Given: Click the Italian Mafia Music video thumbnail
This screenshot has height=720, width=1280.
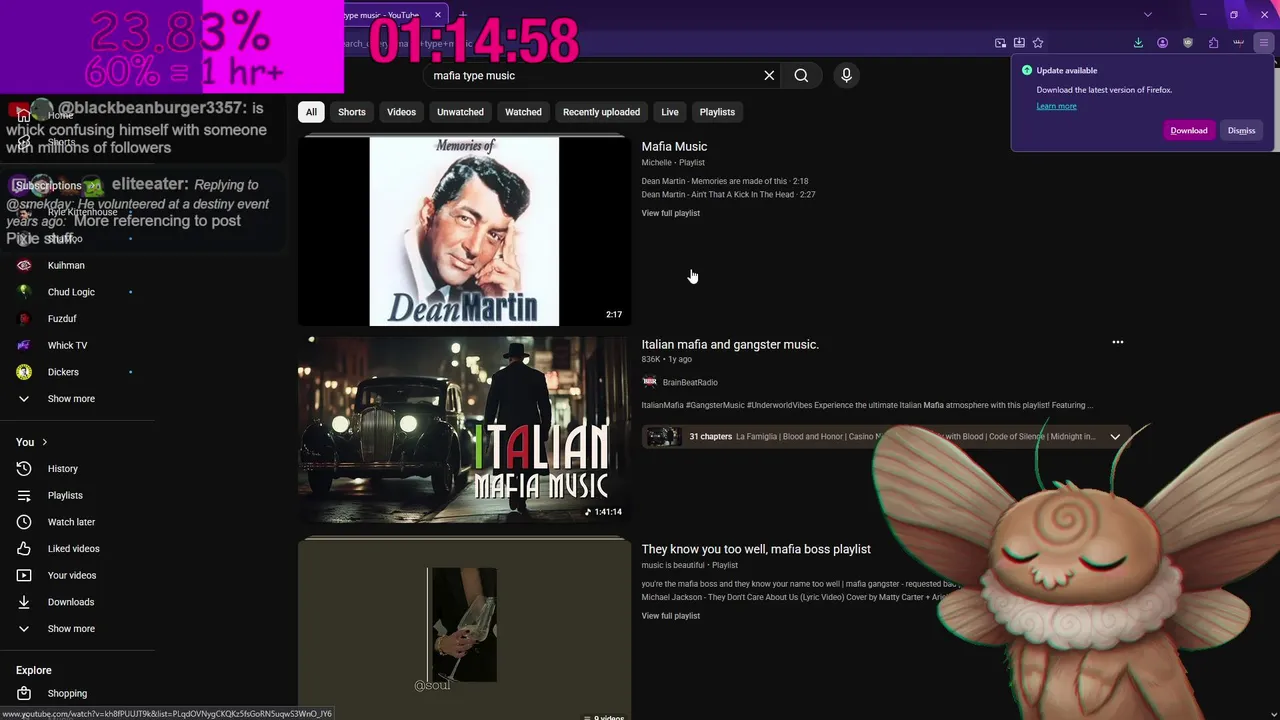Looking at the screenshot, I should point(464,430).
